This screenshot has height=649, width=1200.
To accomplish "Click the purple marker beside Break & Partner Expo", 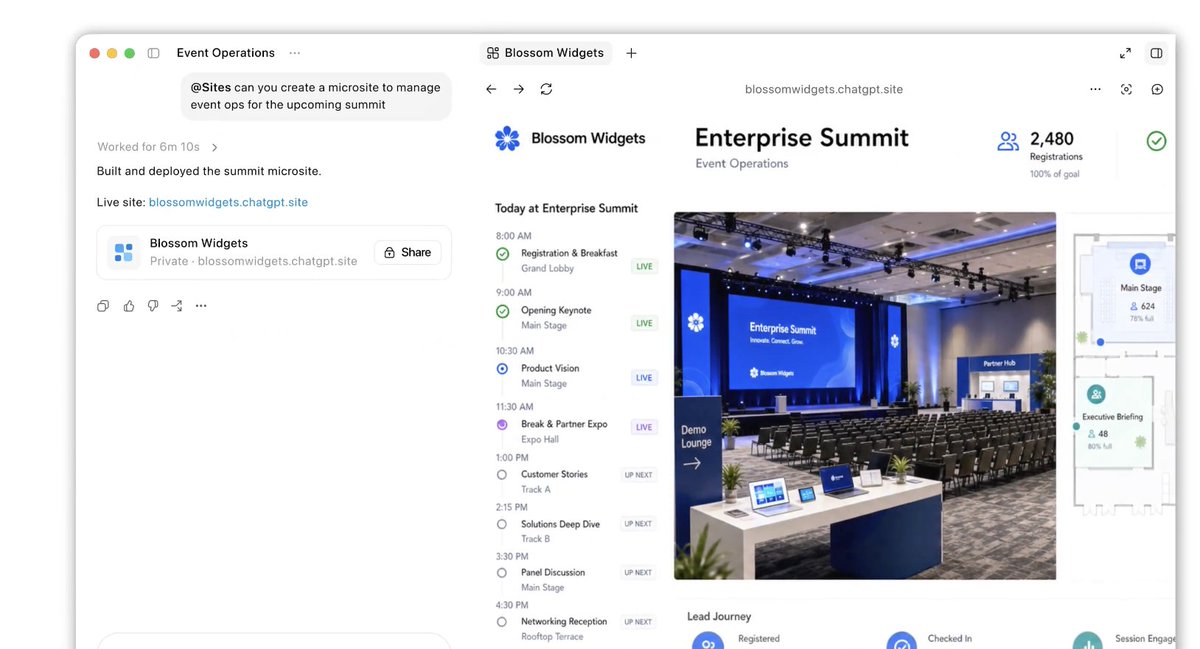I will click(x=502, y=425).
